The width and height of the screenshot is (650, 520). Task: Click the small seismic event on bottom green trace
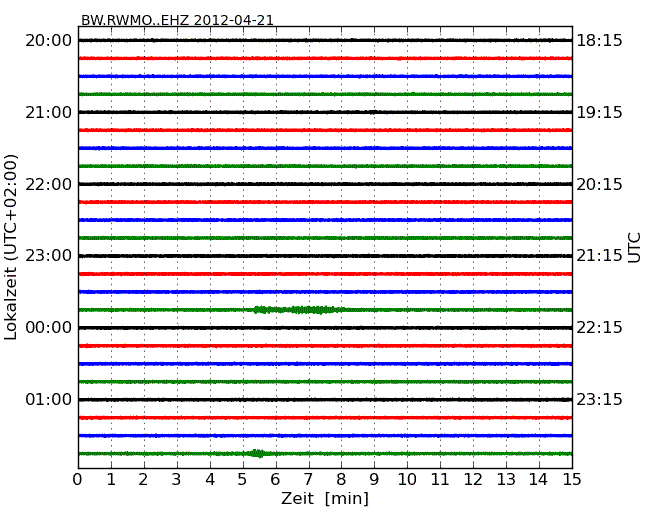tap(257, 453)
